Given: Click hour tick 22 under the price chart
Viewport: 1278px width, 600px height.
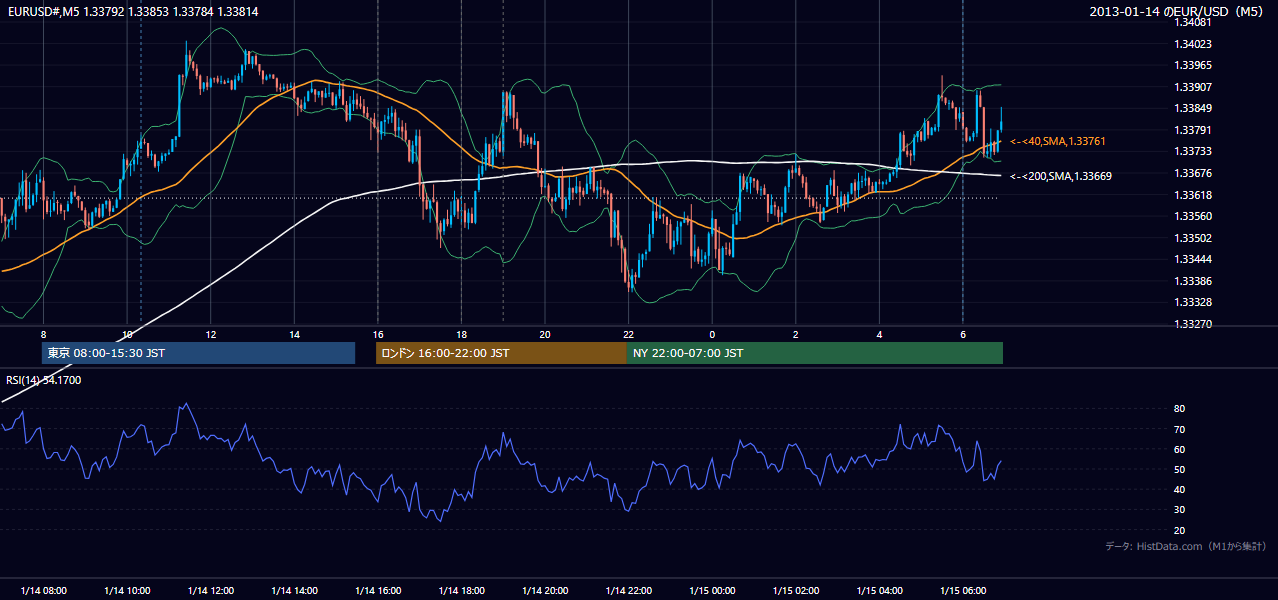Looking at the screenshot, I should pyautogui.click(x=628, y=334).
